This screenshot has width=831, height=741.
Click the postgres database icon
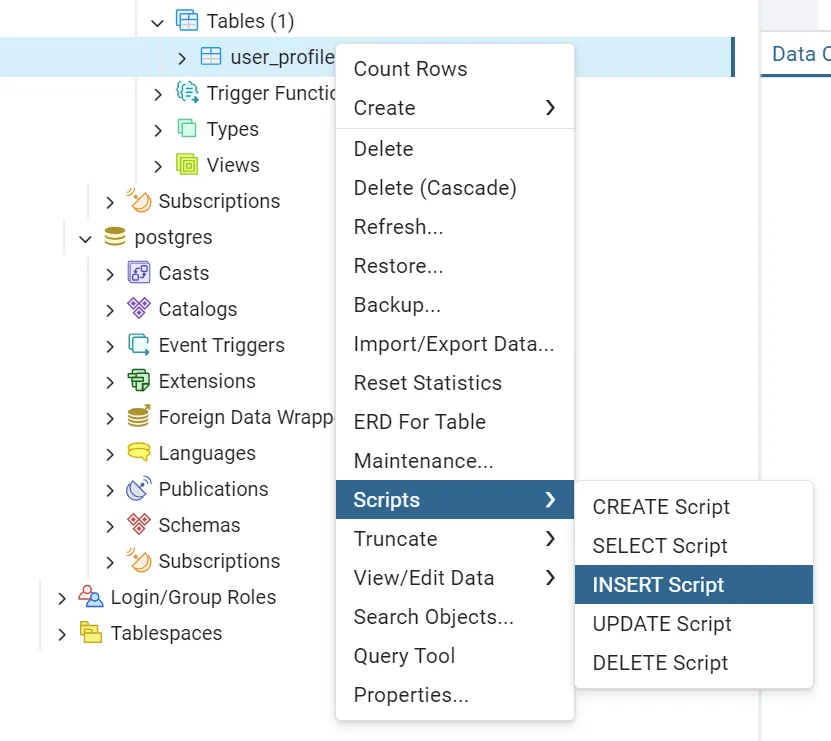[115, 236]
